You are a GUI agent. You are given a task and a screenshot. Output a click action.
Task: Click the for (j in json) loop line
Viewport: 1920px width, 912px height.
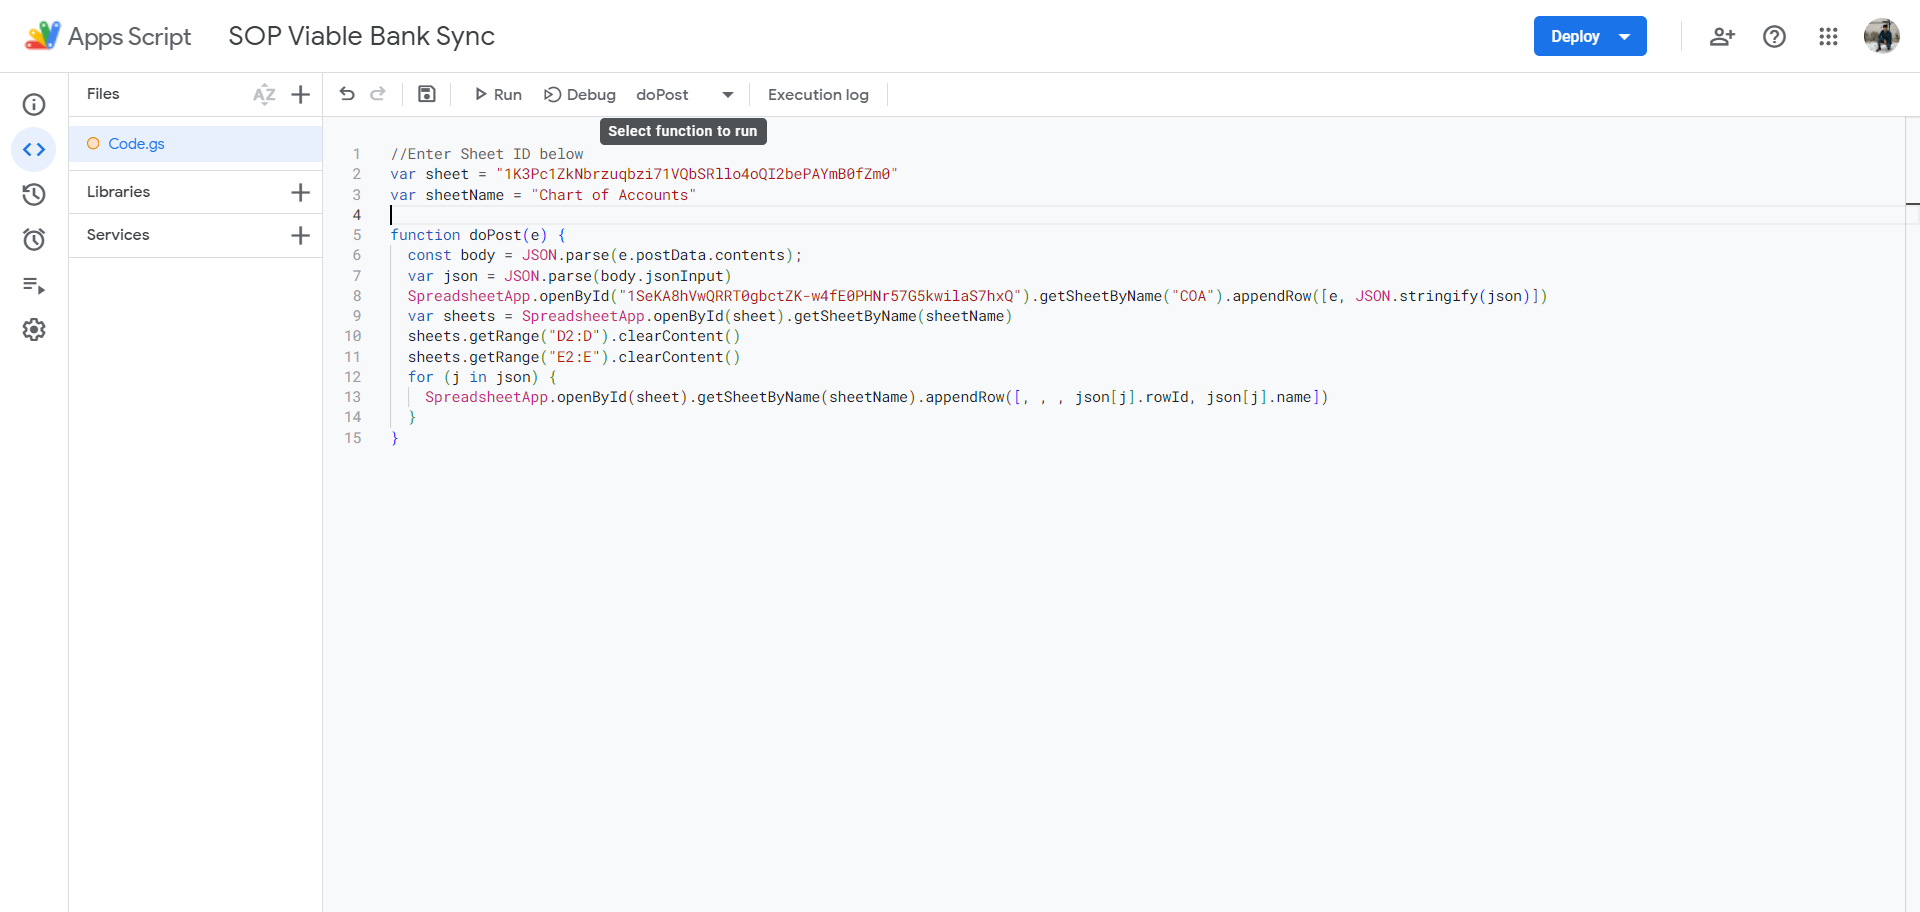pos(482,377)
